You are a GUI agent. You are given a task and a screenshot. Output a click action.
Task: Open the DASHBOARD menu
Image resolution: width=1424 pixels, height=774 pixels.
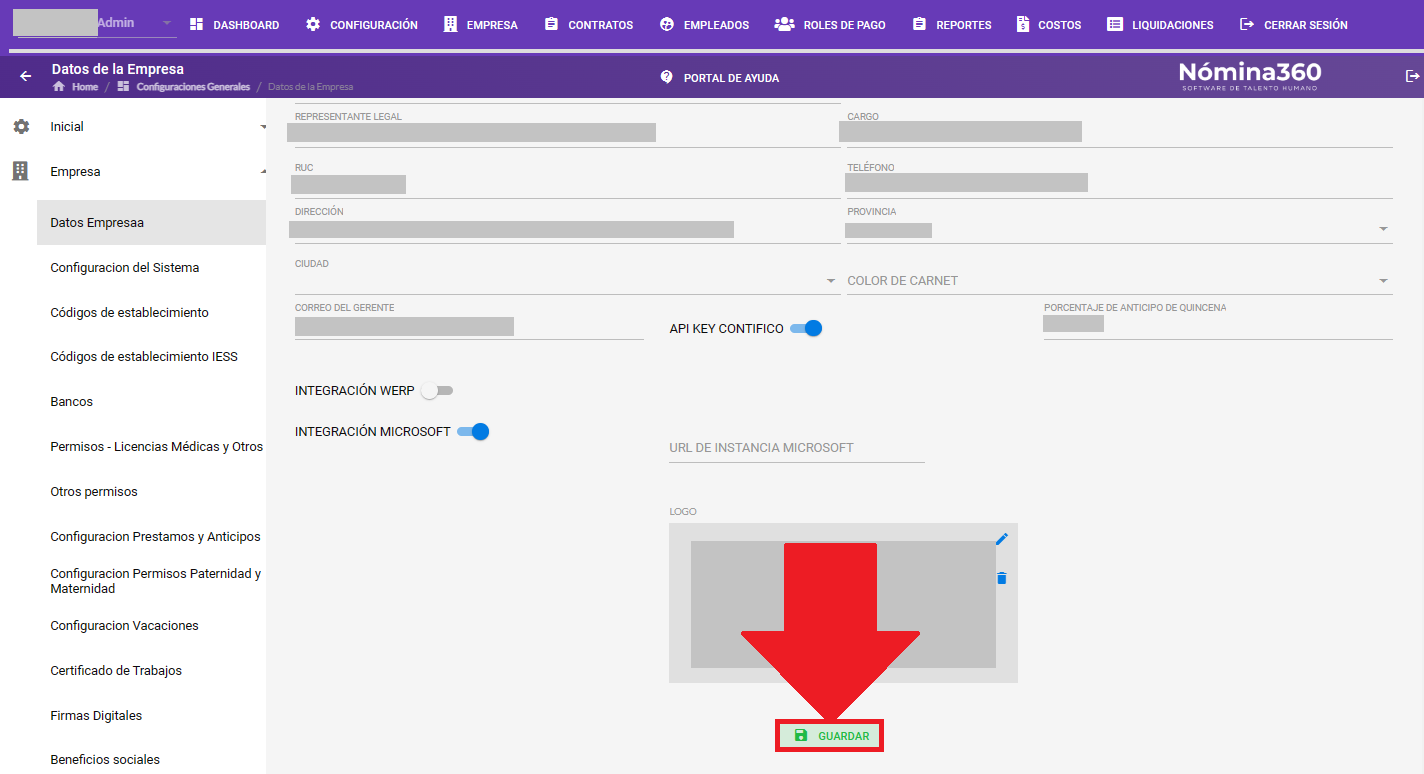tap(234, 25)
